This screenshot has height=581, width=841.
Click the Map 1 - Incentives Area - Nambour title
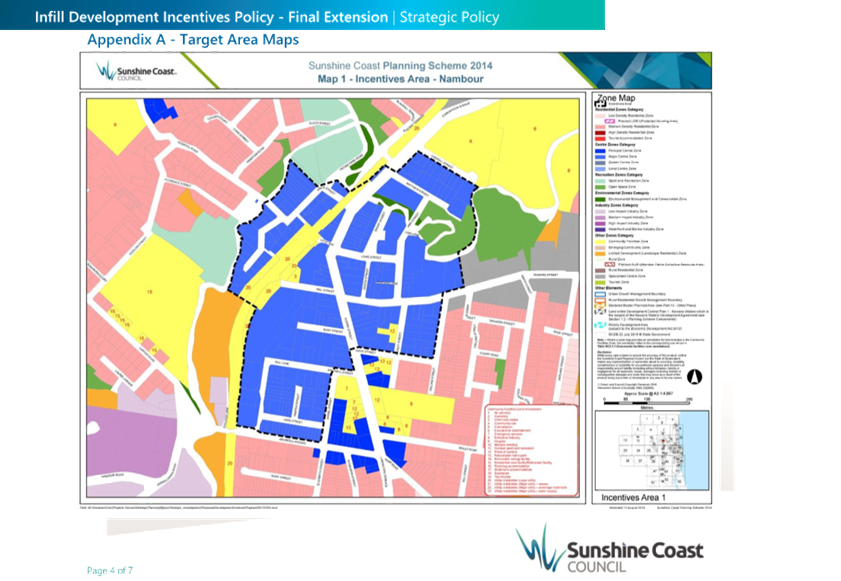[x=395, y=77]
